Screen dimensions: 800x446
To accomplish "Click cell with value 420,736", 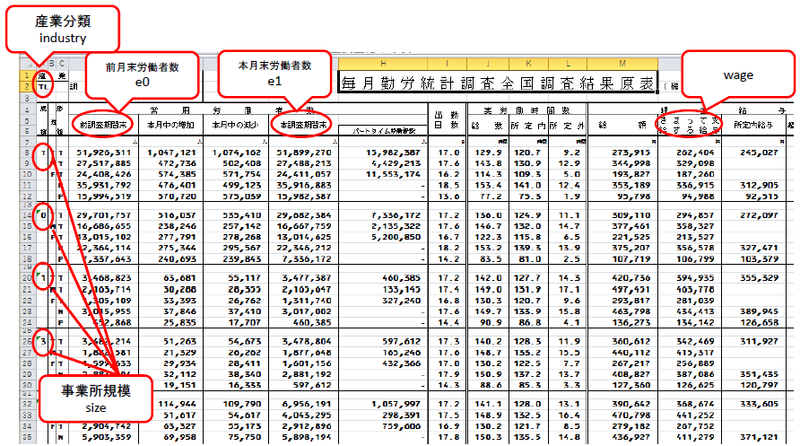I will [631, 278].
